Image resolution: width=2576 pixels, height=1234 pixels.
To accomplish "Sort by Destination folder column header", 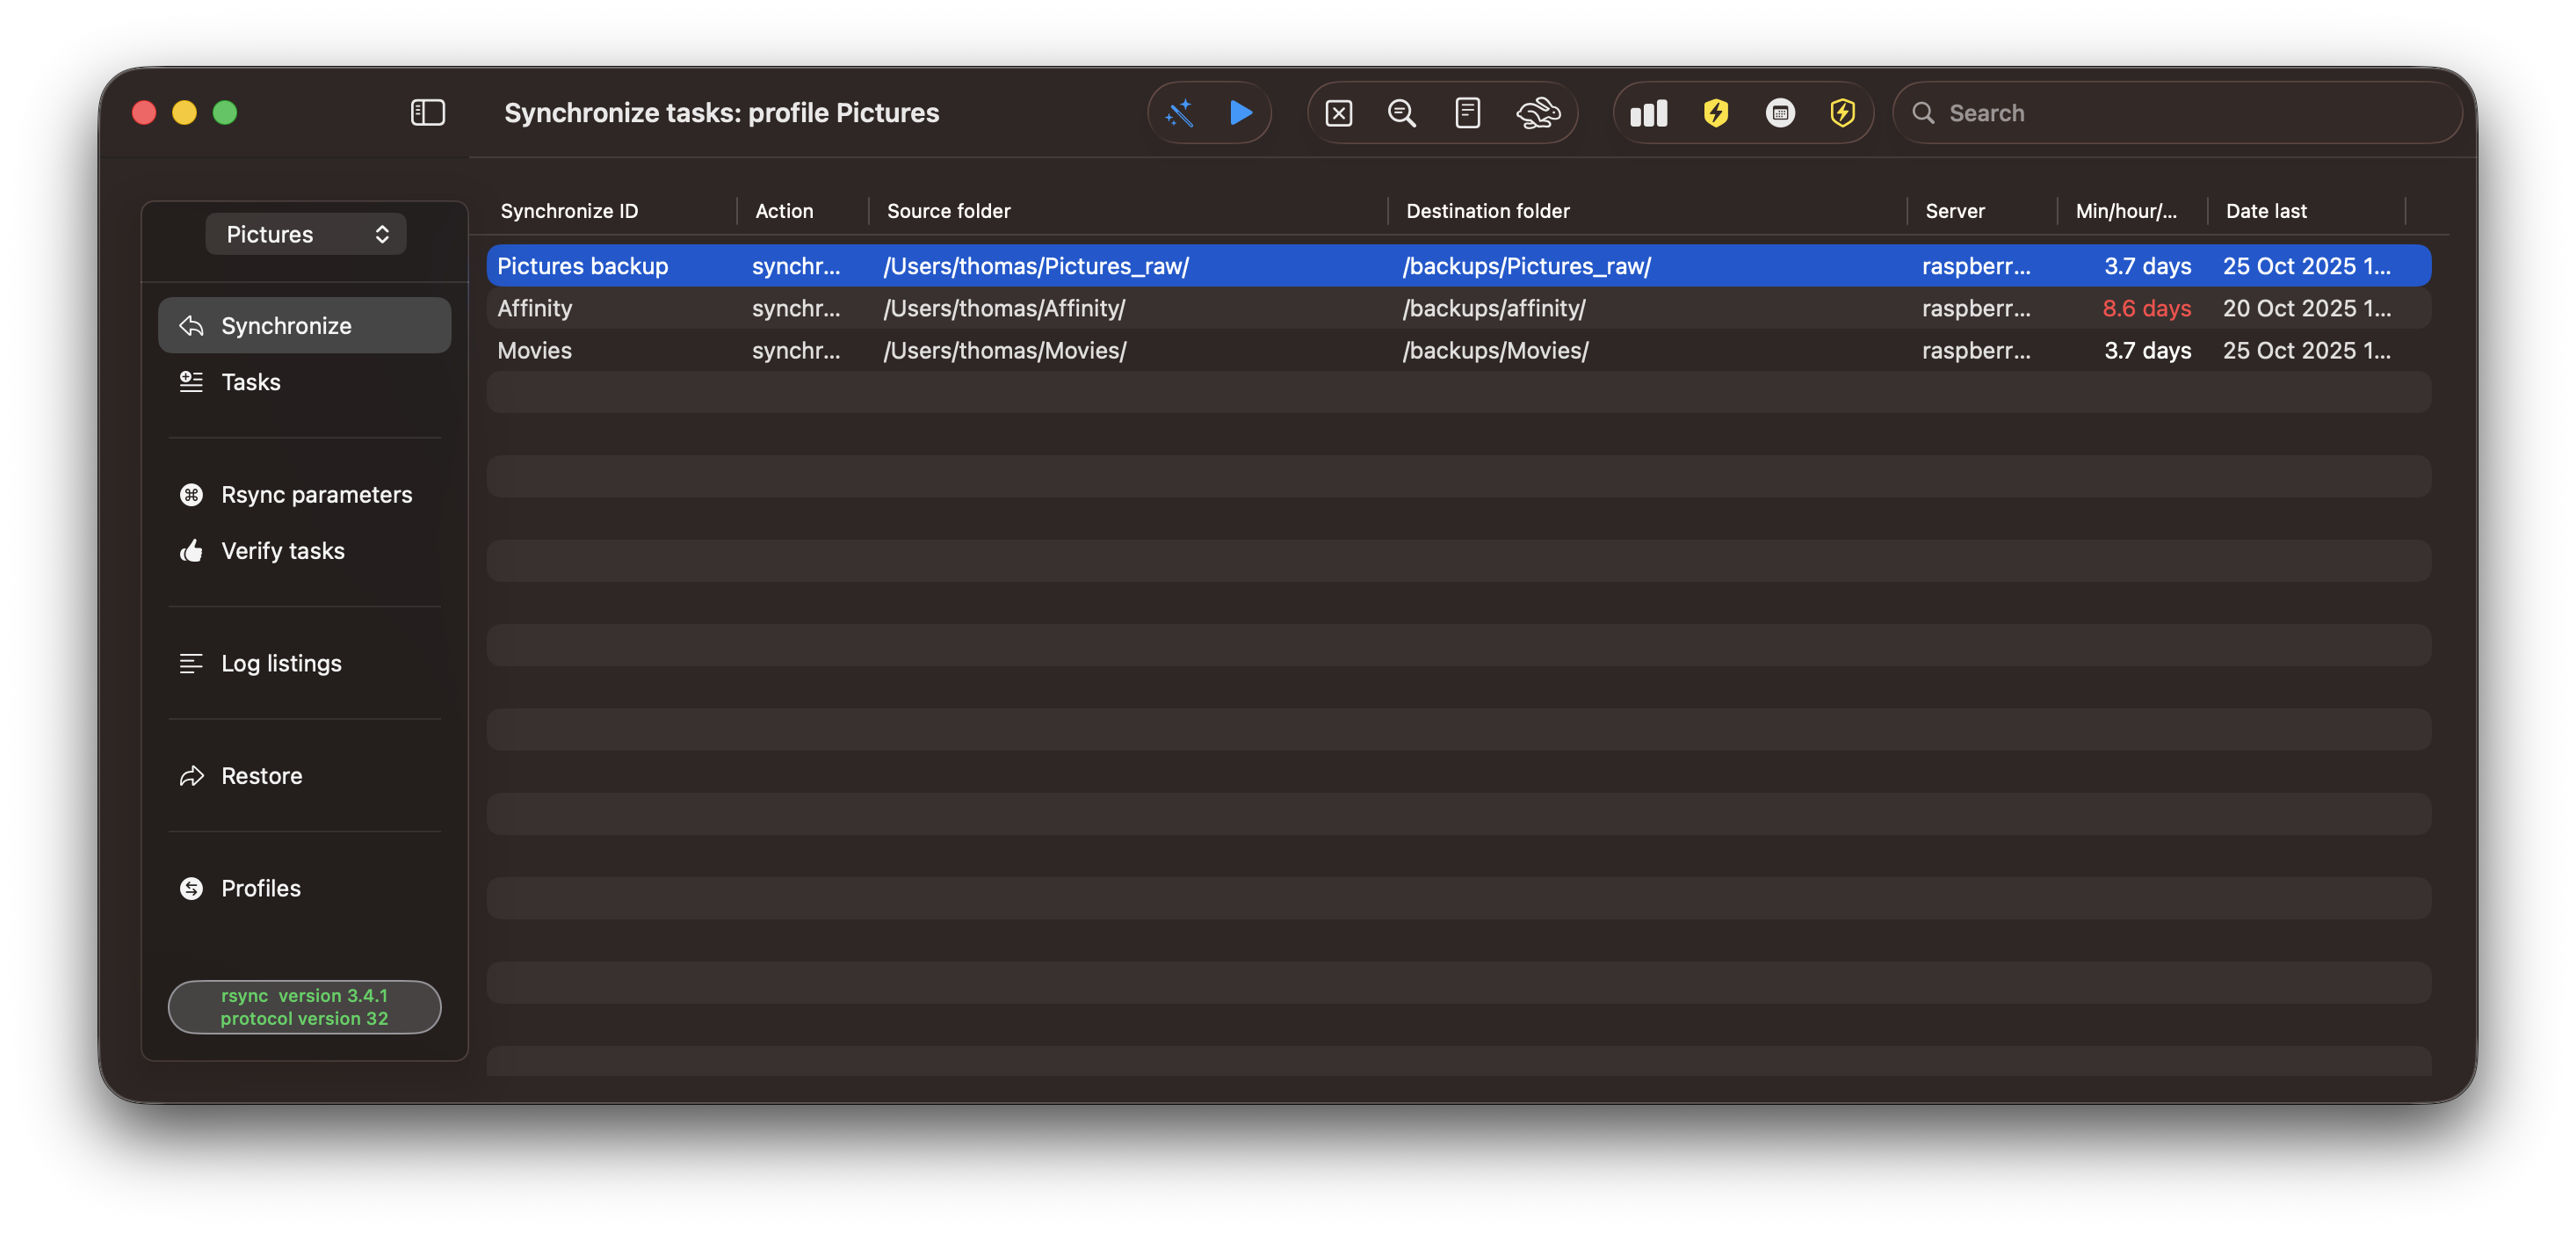I will click(x=1487, y=211).
